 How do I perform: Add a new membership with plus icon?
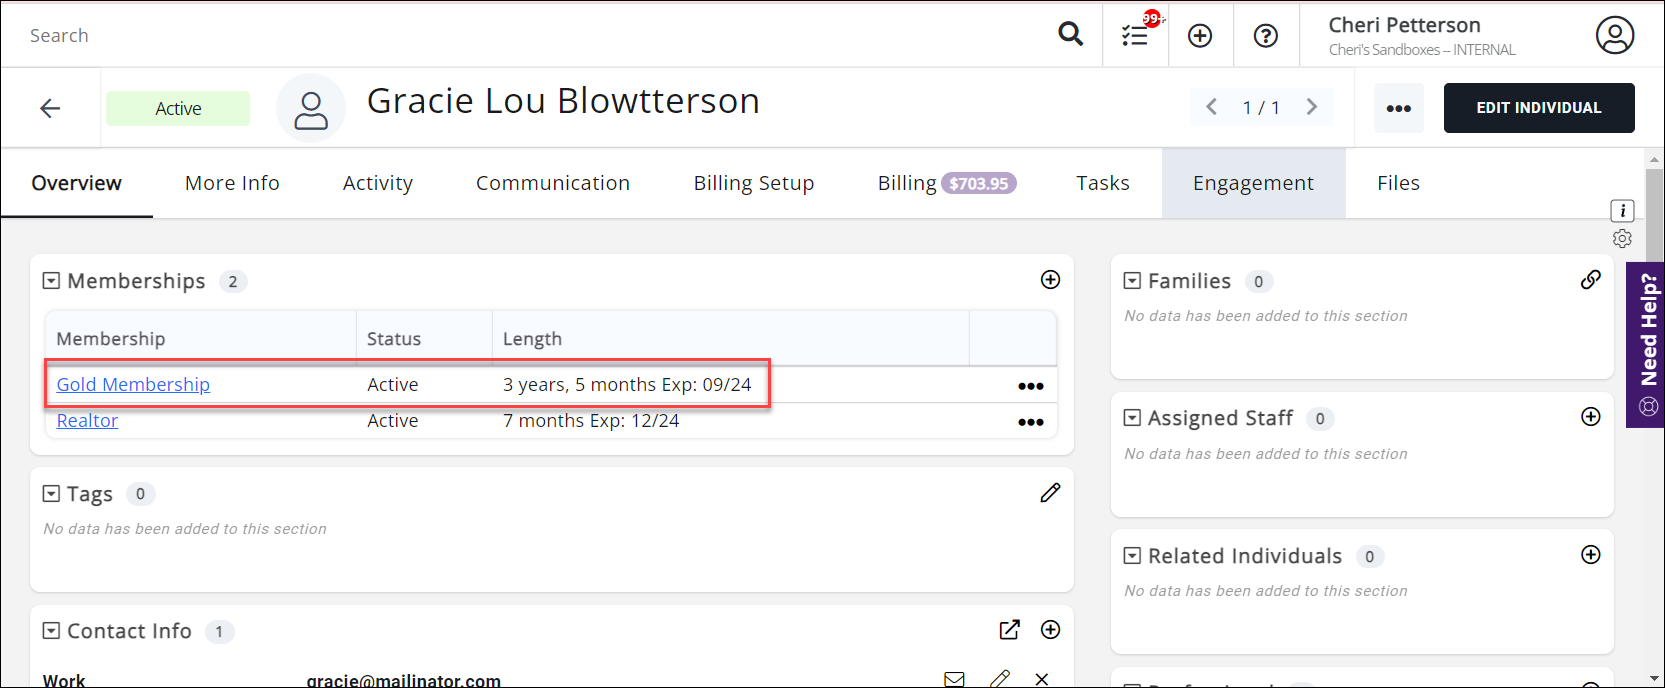click(1050, 280)
